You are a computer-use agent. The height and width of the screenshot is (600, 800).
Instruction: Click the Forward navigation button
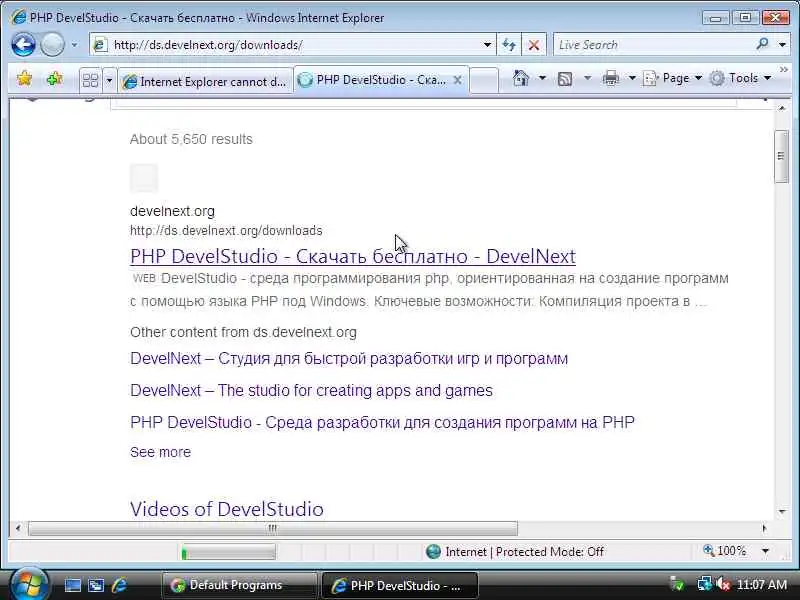53,45
